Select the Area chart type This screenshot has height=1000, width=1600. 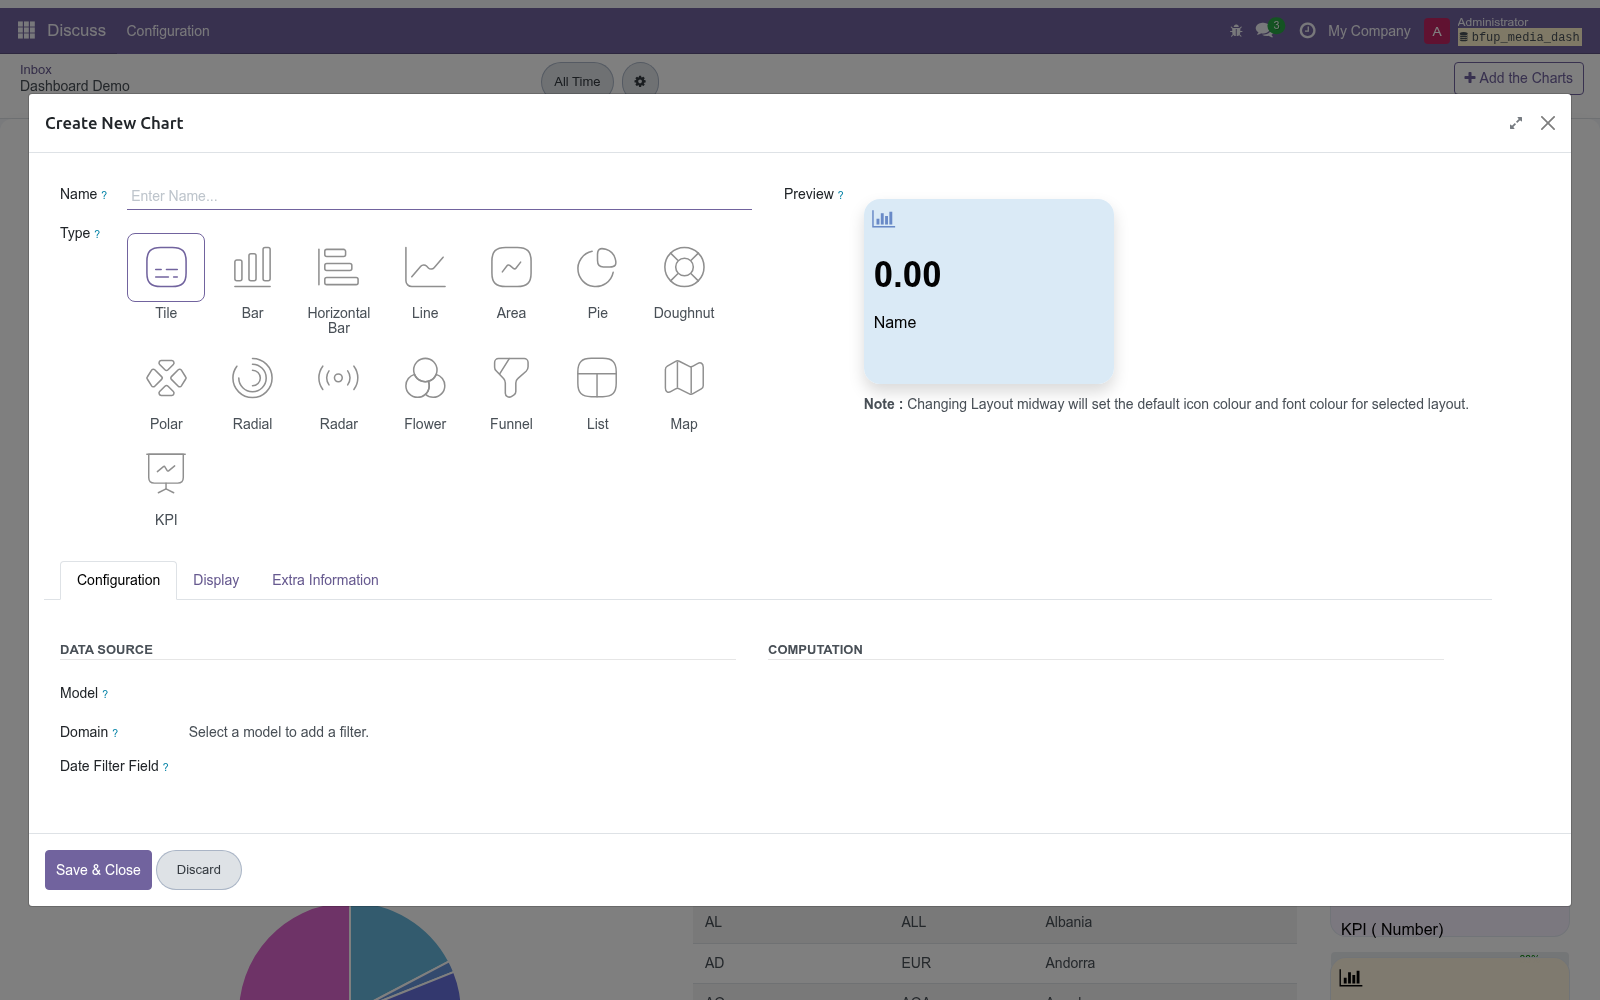click(511, 267)
